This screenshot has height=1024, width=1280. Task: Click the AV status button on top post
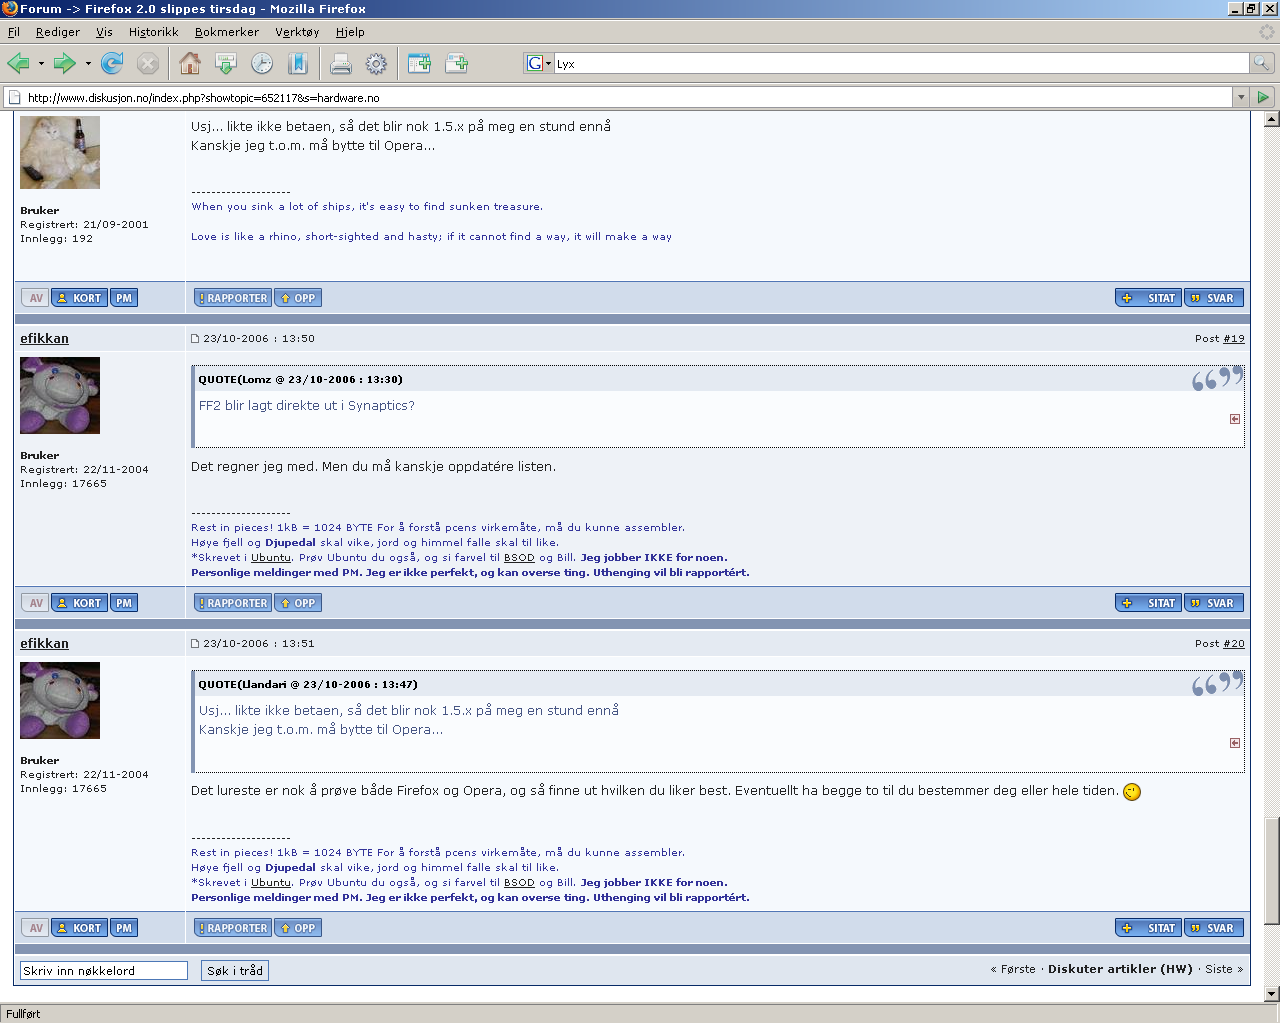pyautogui.click(x=35, y=298)
